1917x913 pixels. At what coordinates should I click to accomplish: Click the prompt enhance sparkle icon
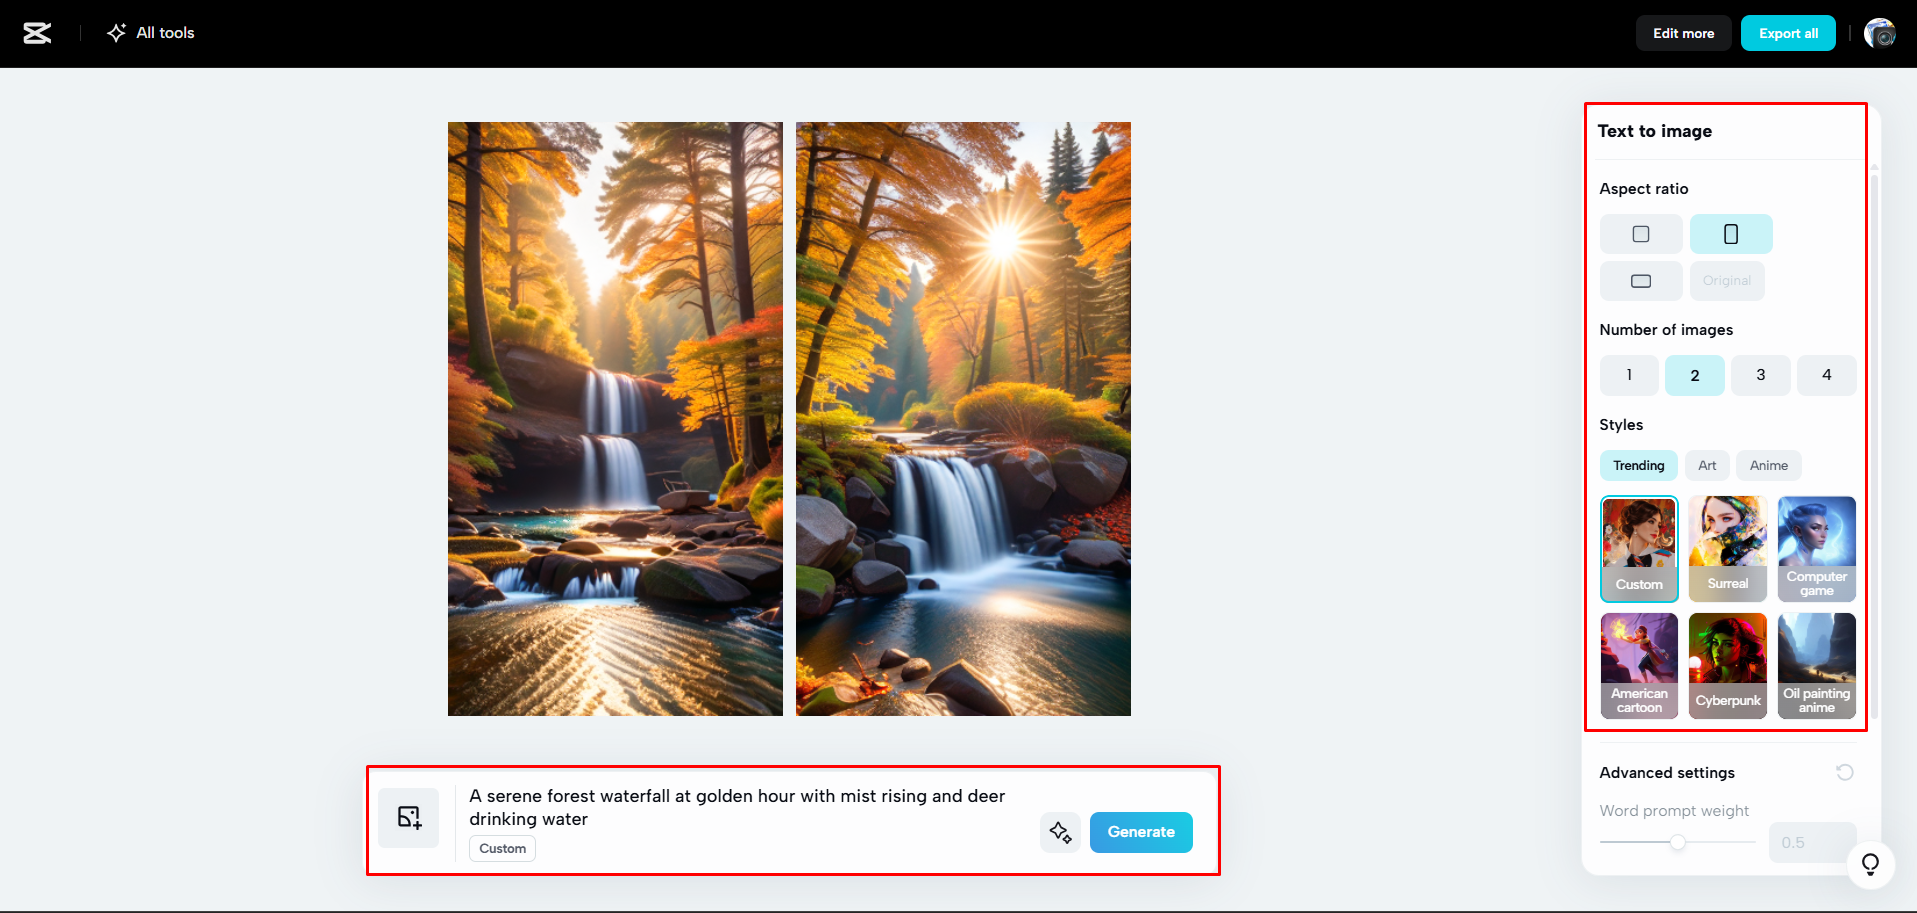point(1060,832)
